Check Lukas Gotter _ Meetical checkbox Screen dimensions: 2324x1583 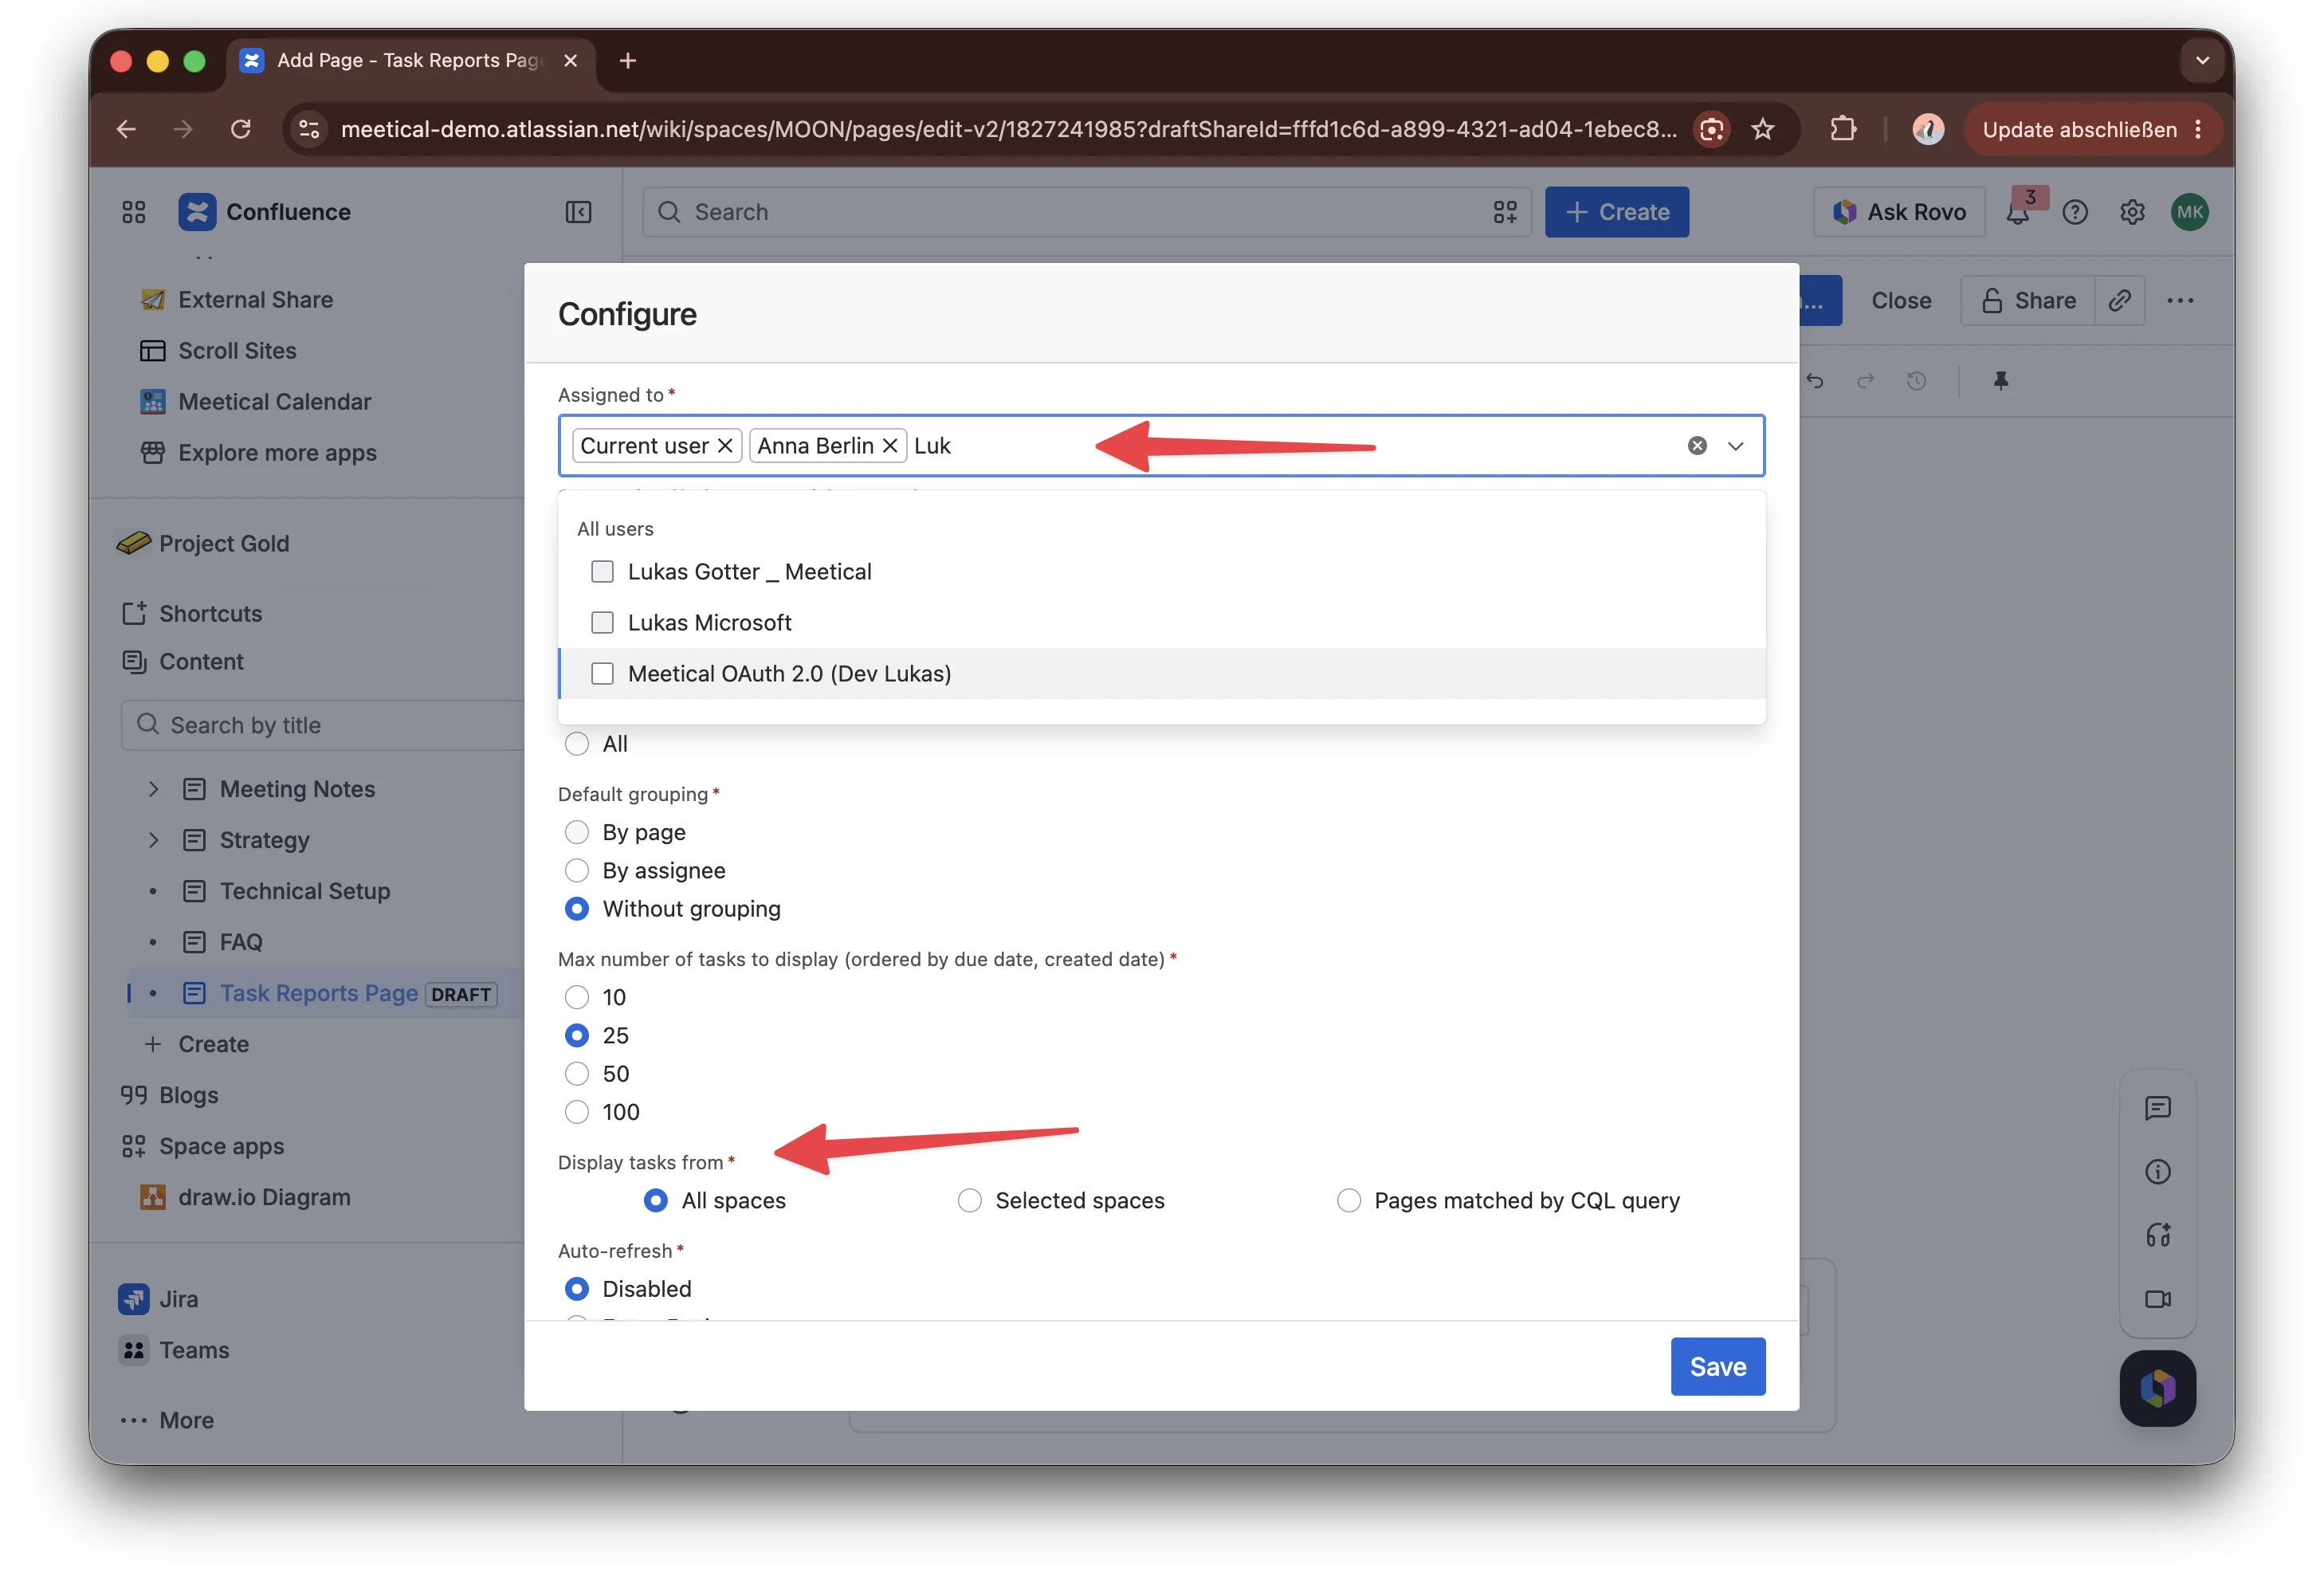602,572
